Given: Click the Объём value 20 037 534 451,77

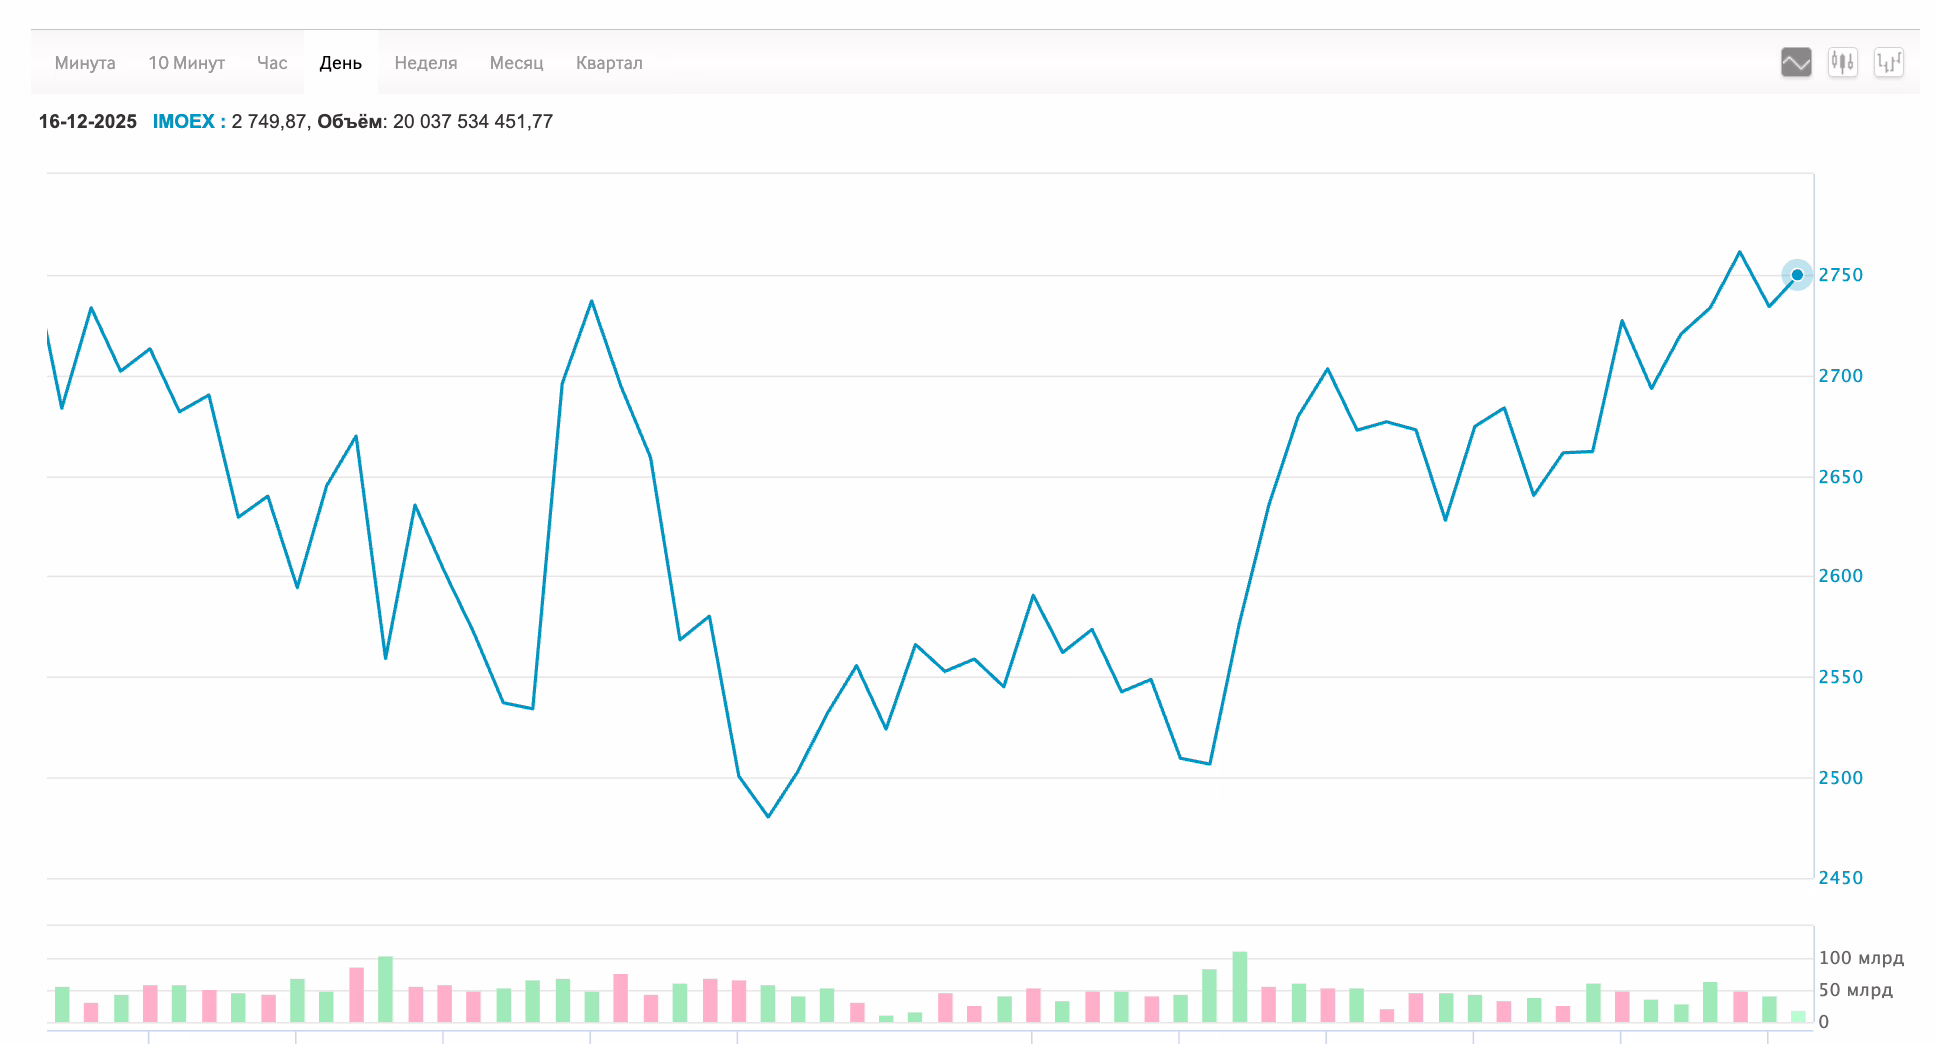Looking at the screenshot, I should coord(472,122).
